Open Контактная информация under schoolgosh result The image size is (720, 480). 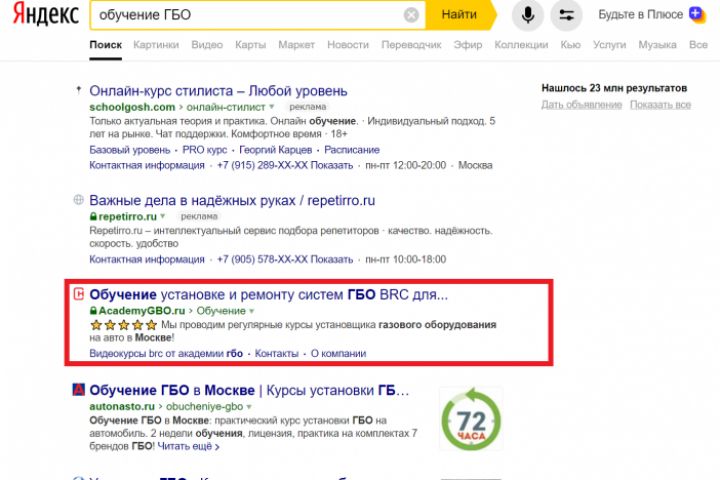click(147, 165)
